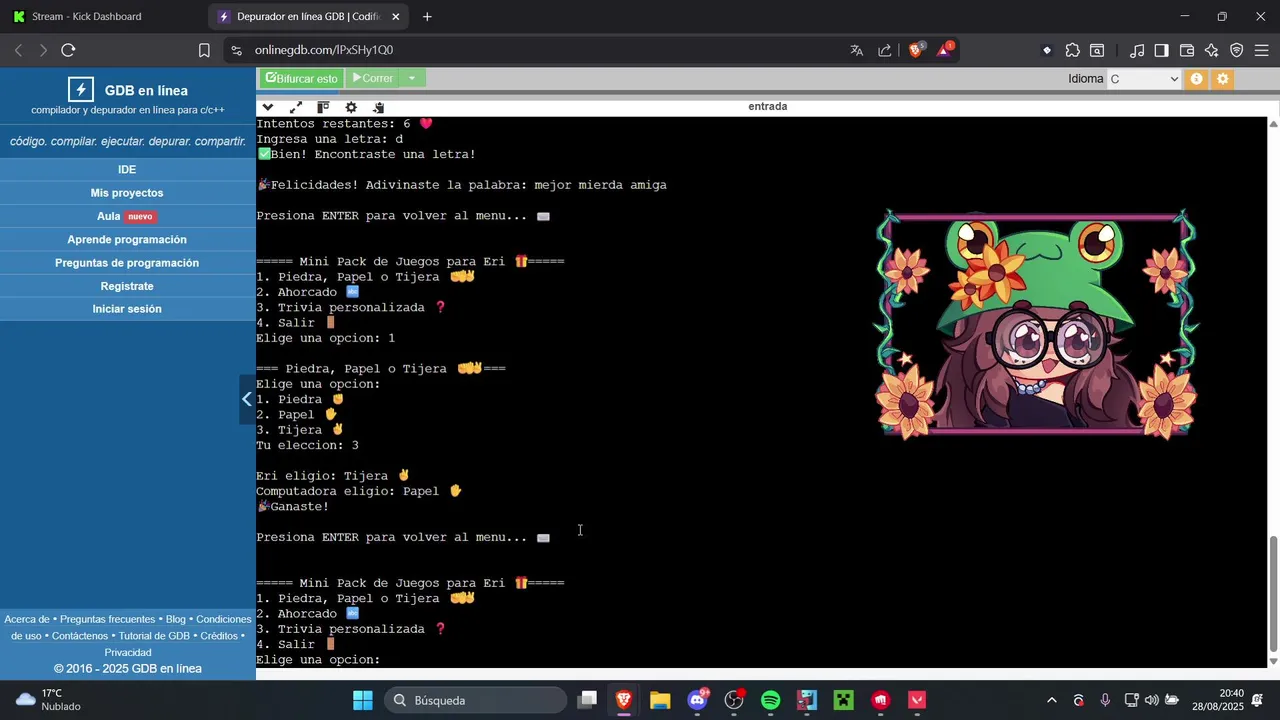Open Task View in the taskbar

tap(588, 700)
